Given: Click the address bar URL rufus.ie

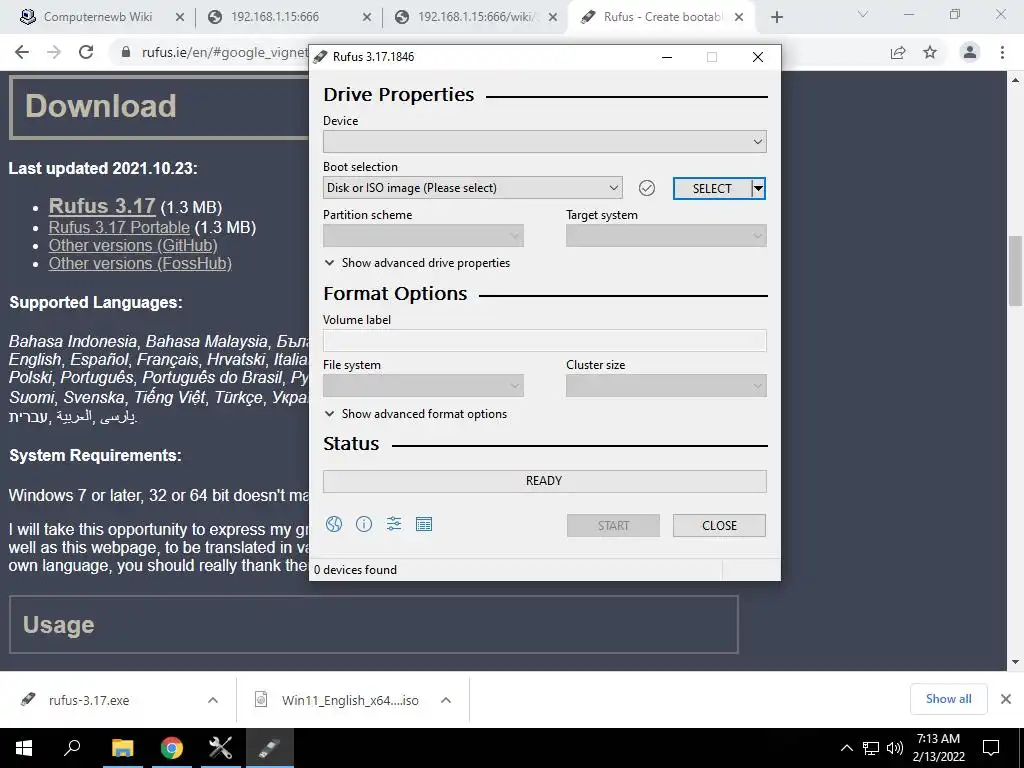Looking at the screenshot, I should [225, 52].
